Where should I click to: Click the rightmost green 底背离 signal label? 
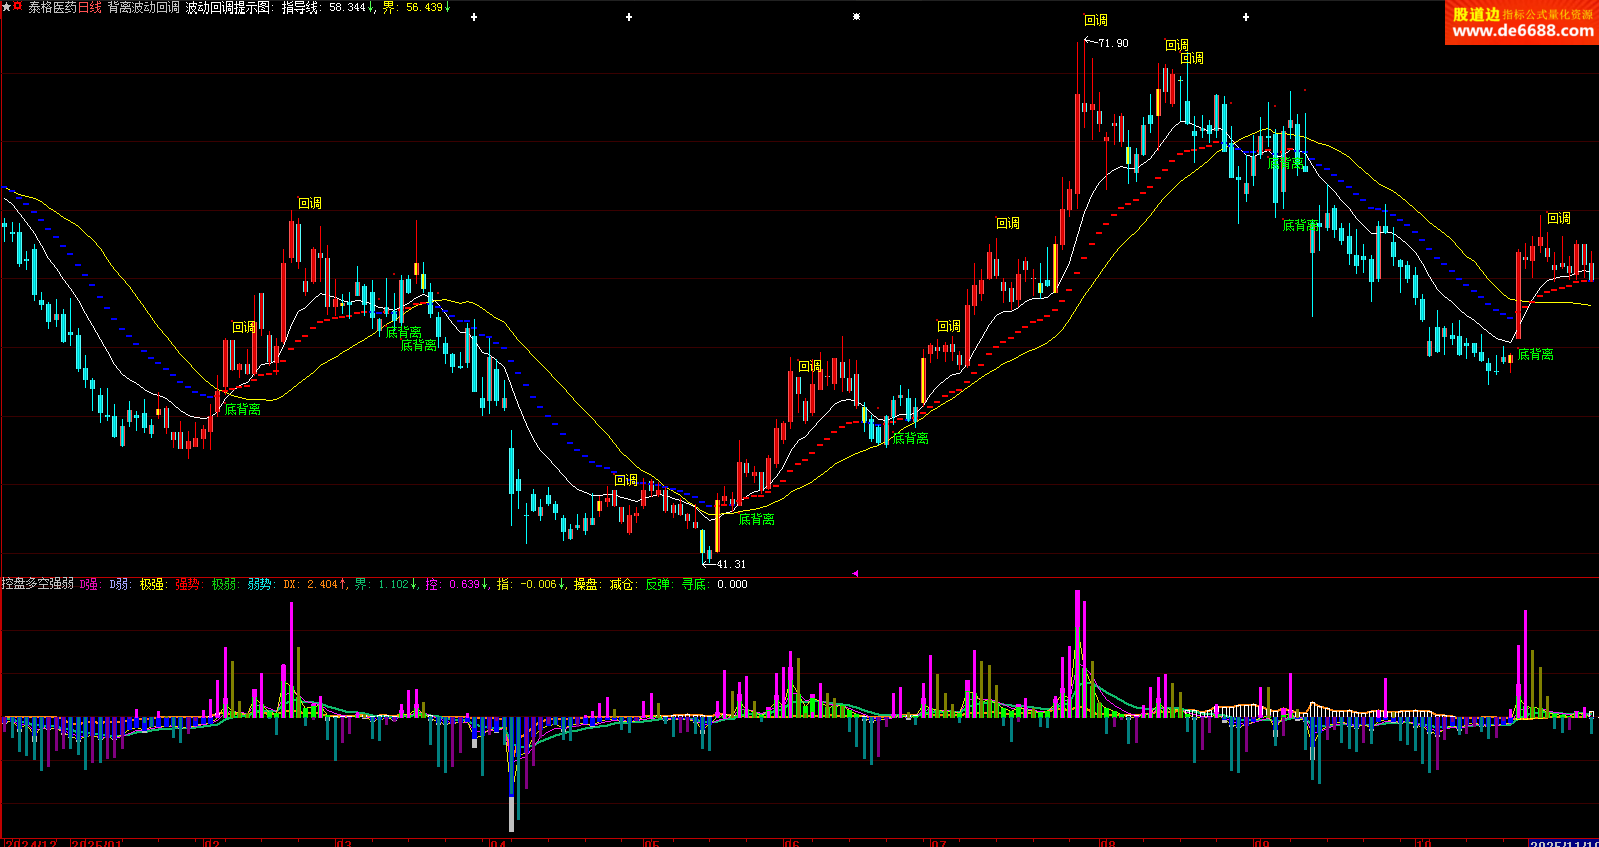point(1535,354)
